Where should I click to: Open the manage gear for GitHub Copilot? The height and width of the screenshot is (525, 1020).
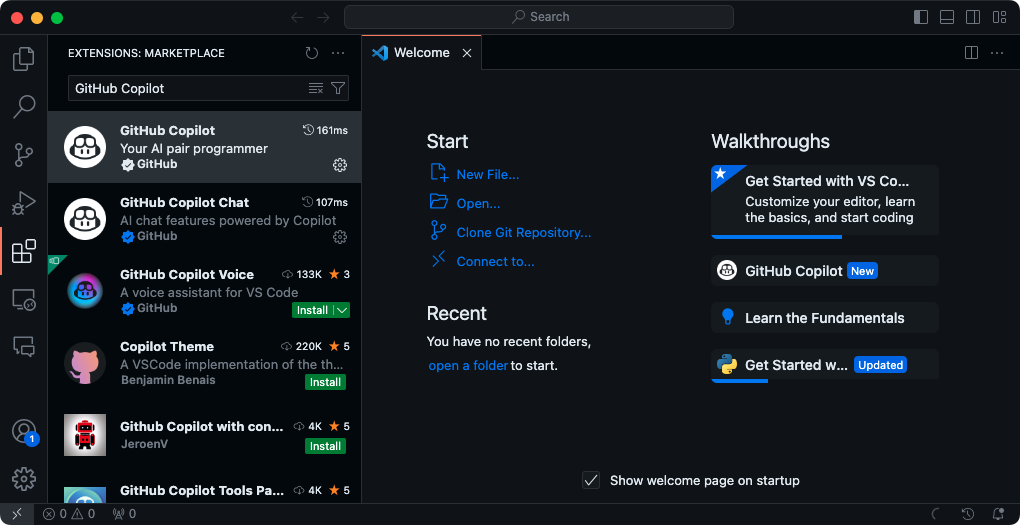(340, 165)
